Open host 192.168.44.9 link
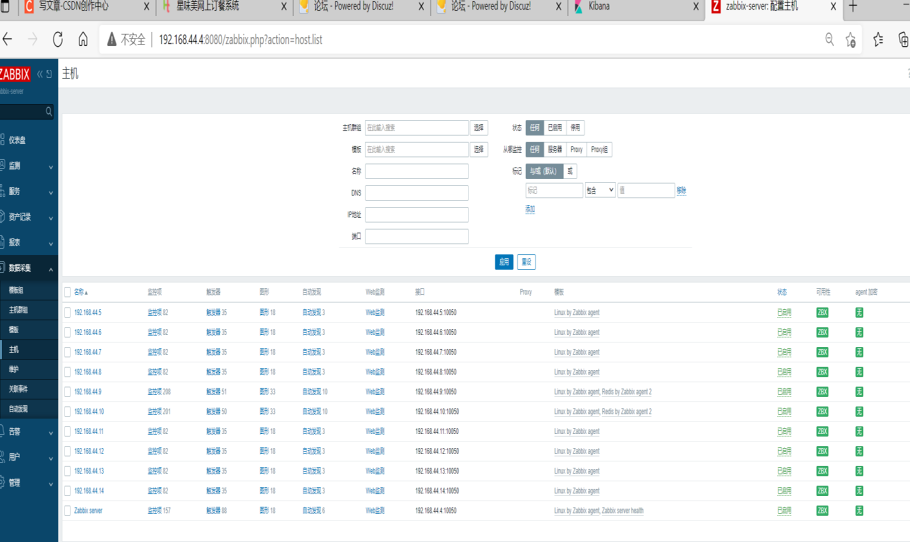911x542 pixels. (x=88, y=392)
